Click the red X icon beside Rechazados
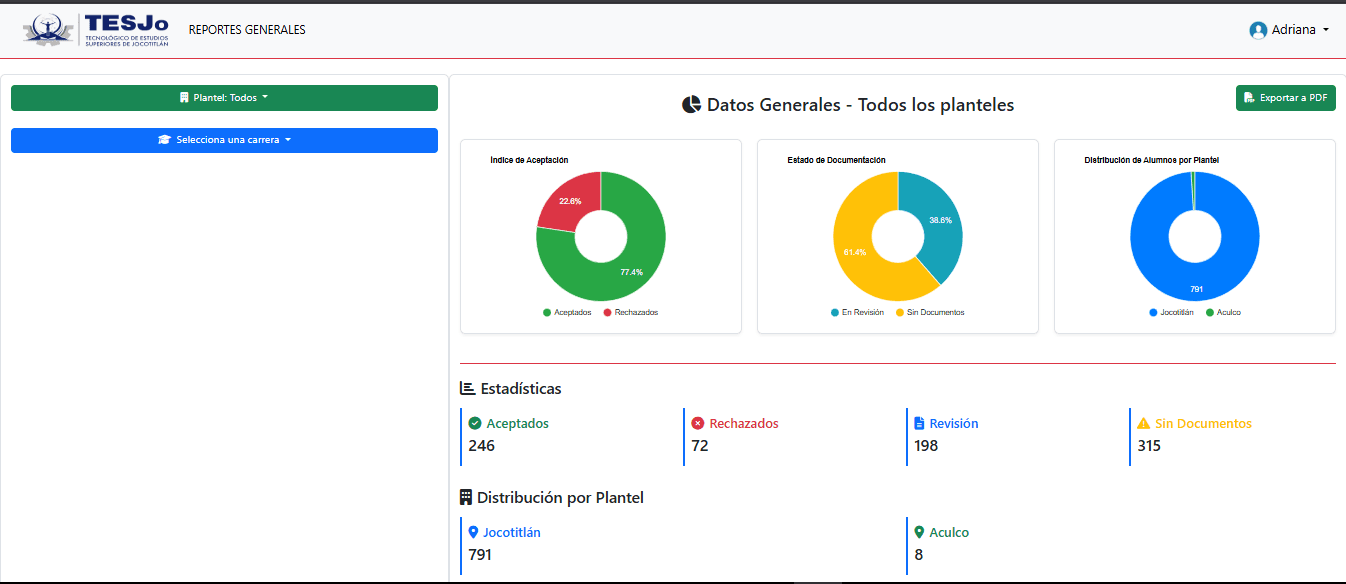The height and width of the screenshot is (584, 1346). pyautogui.click(x=698, y=423)
